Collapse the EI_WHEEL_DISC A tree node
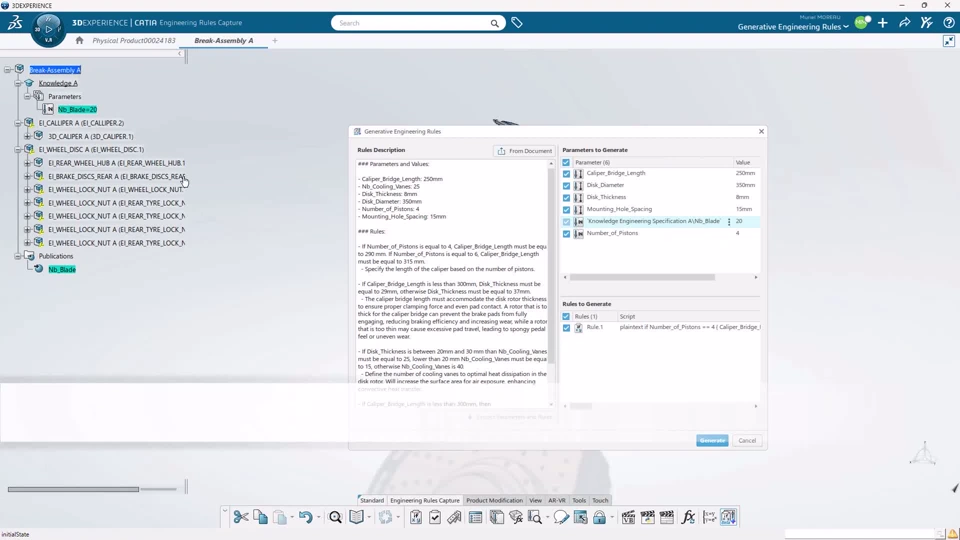 [18, 149]
